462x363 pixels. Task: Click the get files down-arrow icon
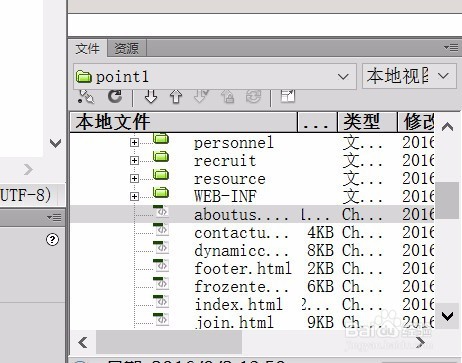pyautogui.click(x=151, y=97)
